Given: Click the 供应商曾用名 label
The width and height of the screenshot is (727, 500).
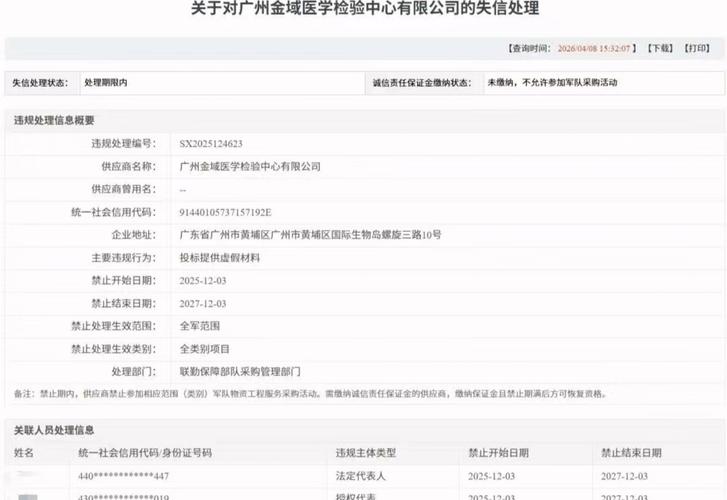Looking at the screenshot, I should pyautogui.click(x=123, y=189).
